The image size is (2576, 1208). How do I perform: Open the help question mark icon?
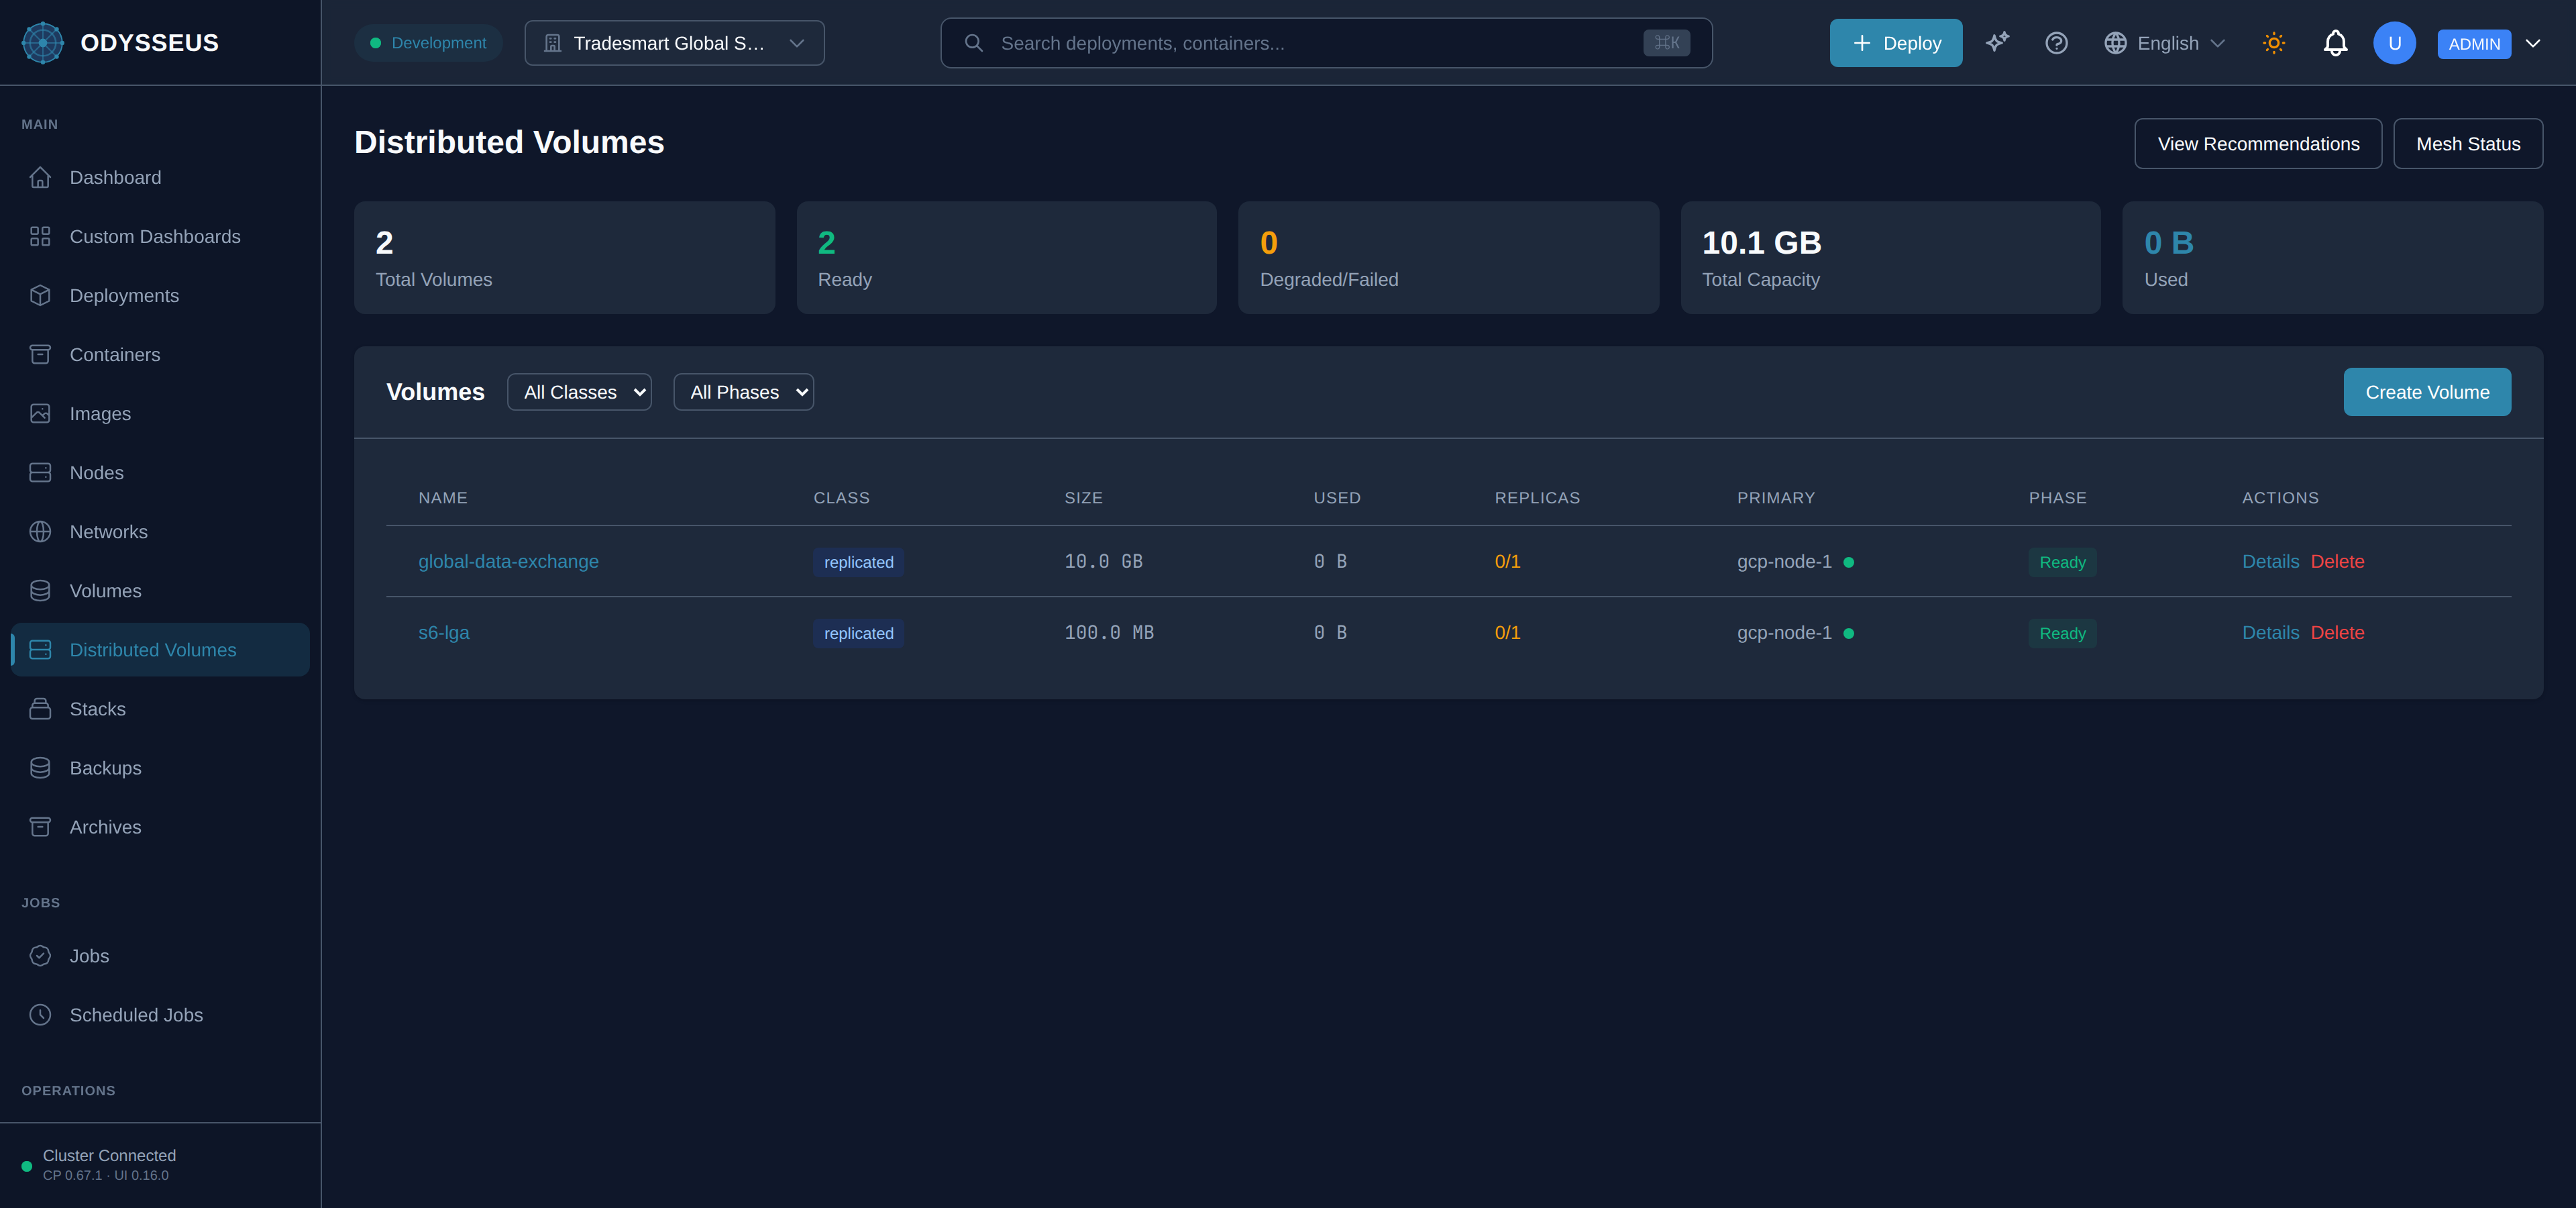2056,43
